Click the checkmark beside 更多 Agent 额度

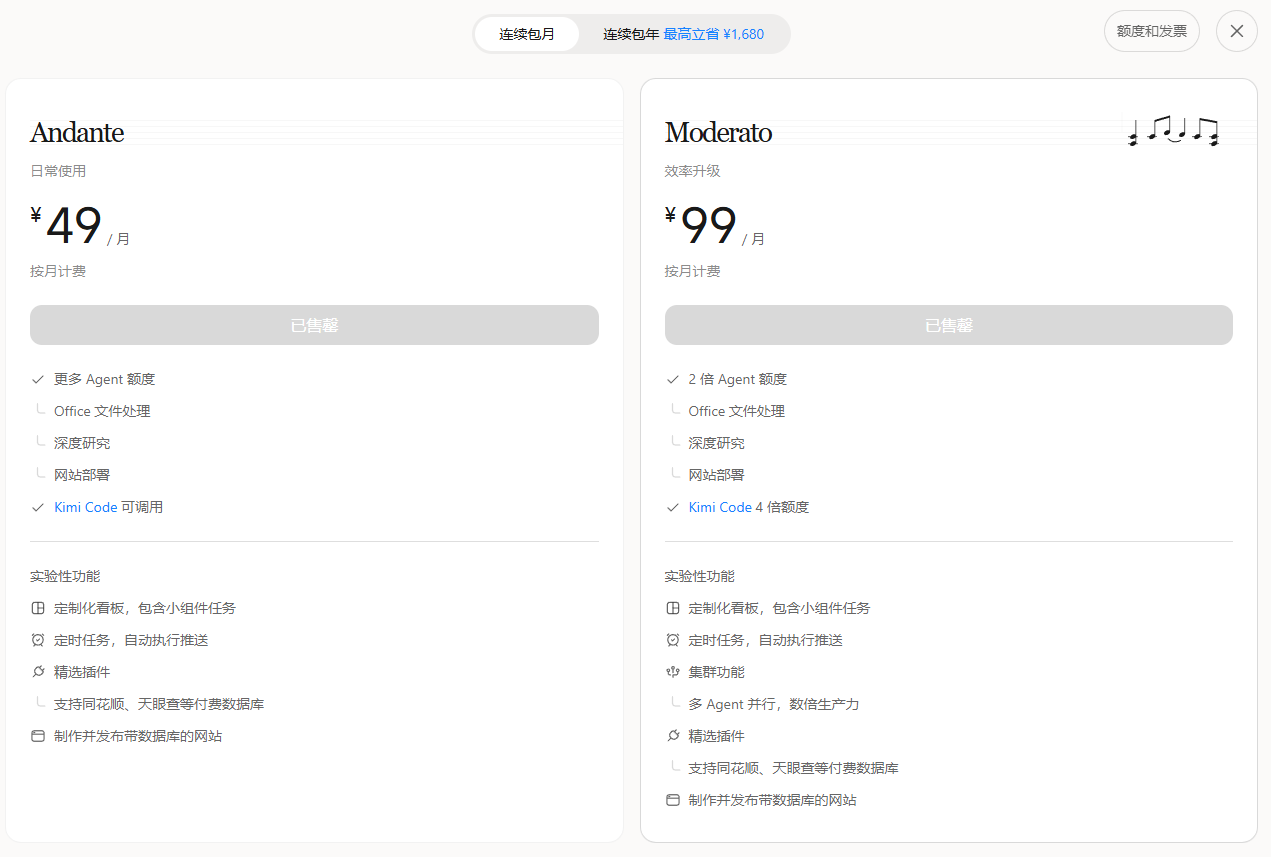(38, 379)
